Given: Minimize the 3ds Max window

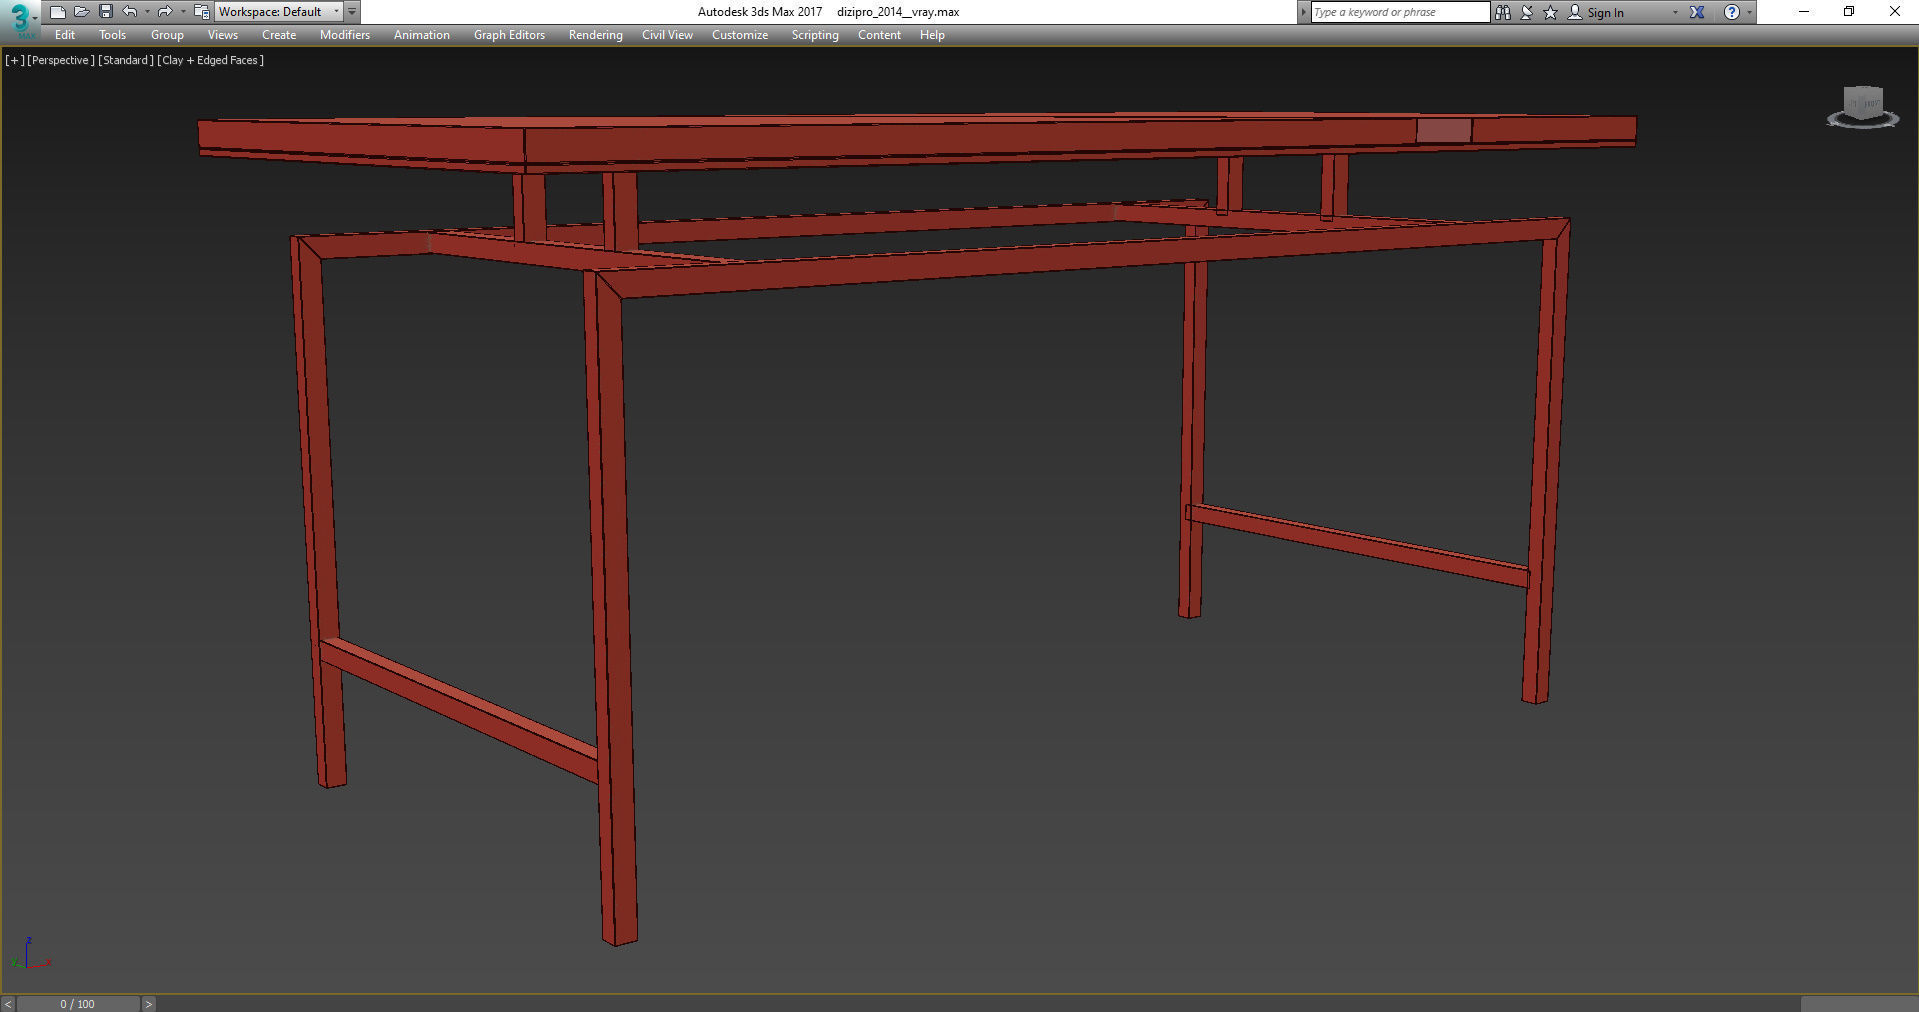Looking at the screenshot, I should 1804,12.
